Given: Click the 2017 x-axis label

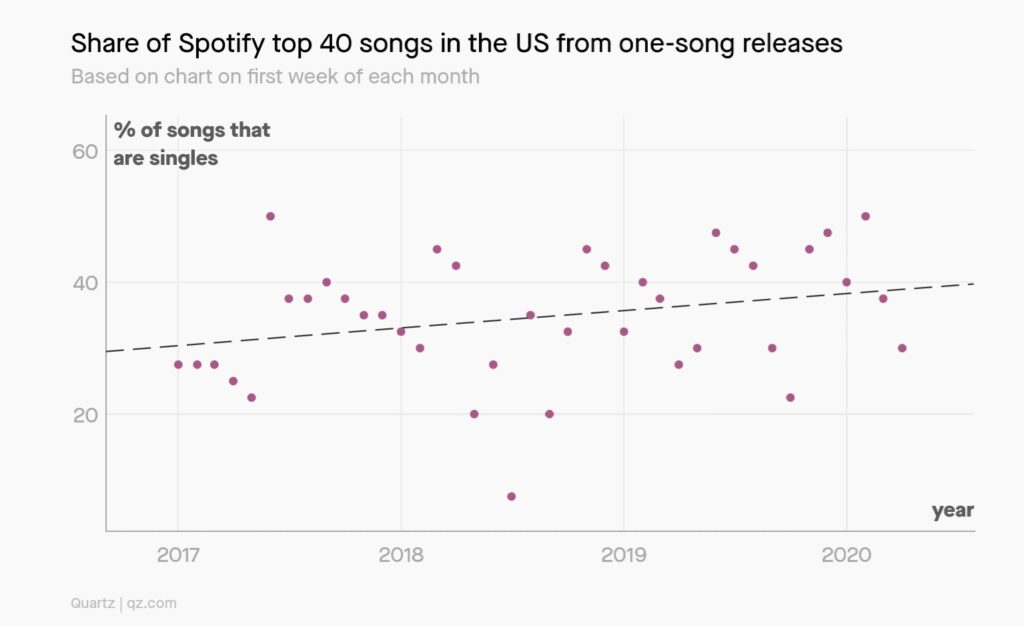Looking at the screenshot, I should coord(178,554).
